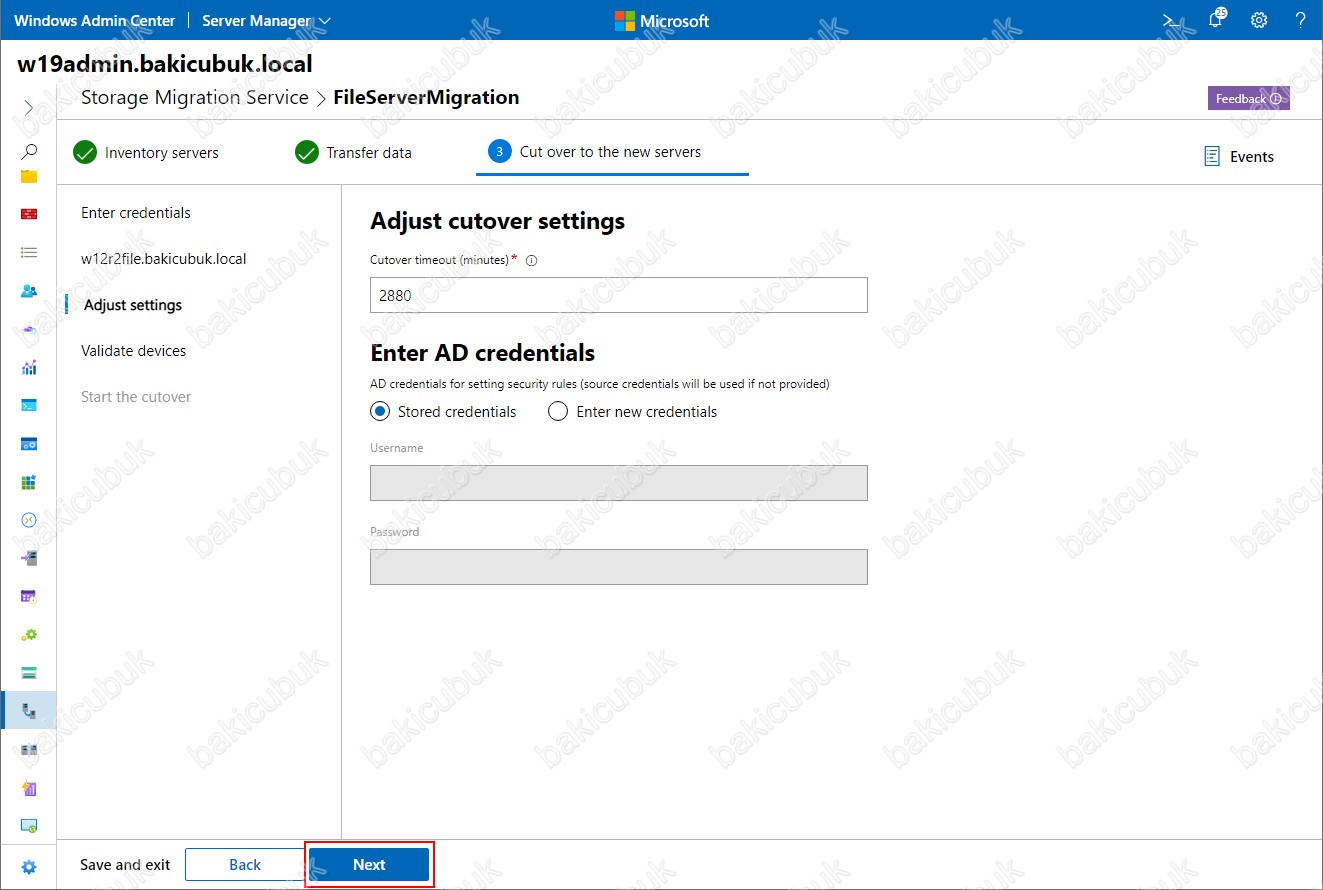
Task: Open the Remote Desktop circle icon
Action: pyautogui.click(x=29, y=520)
